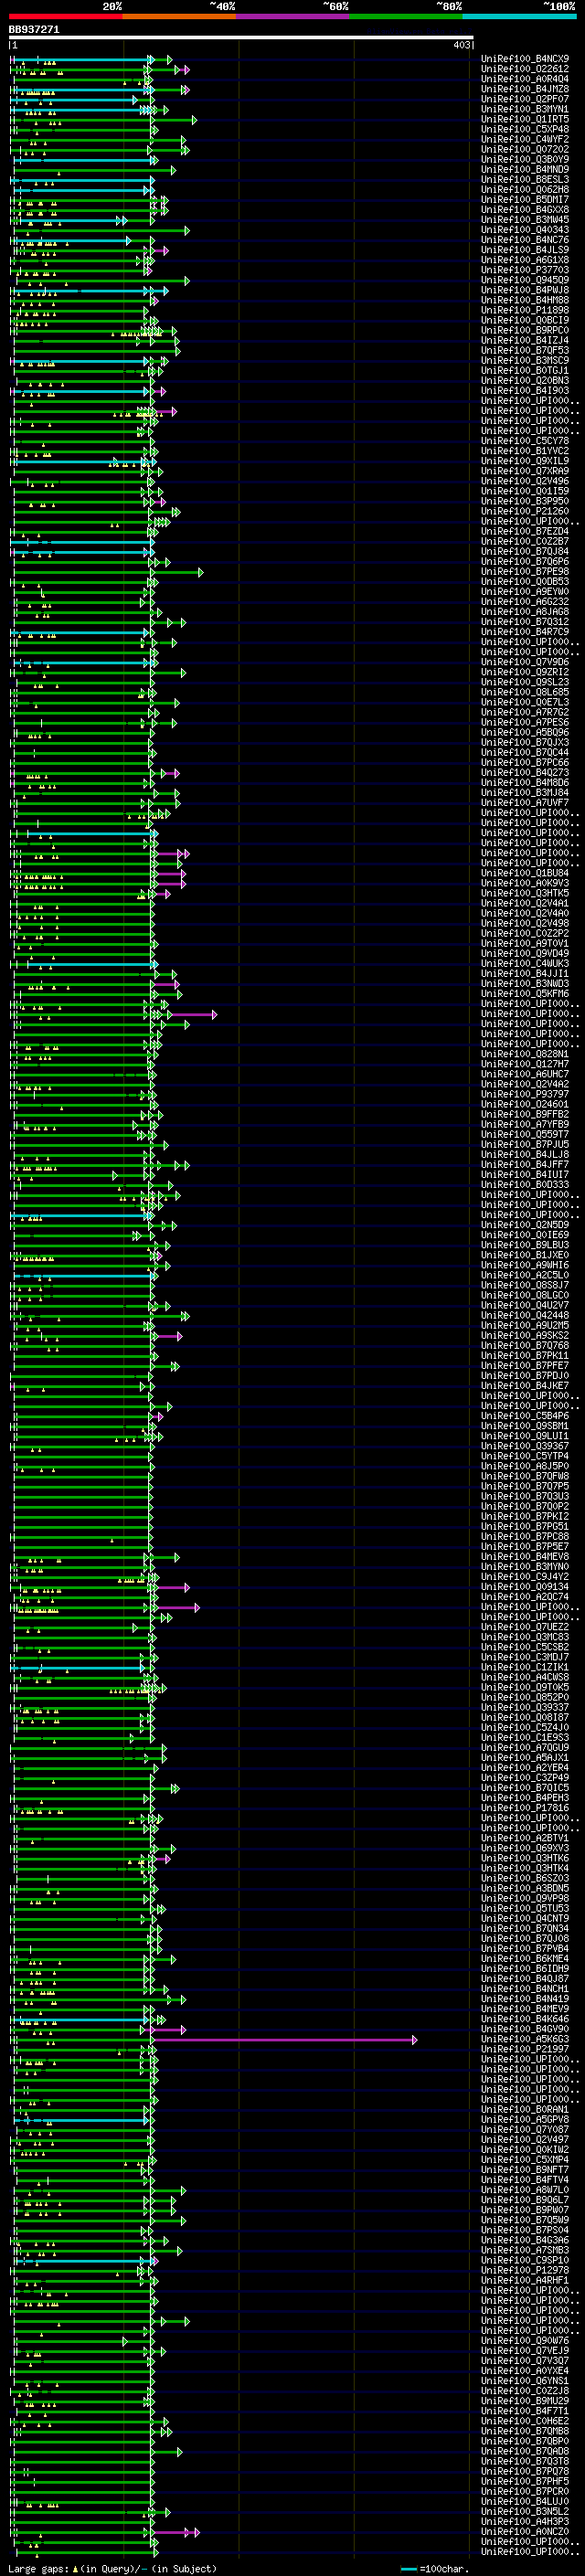585x2576 pixels.
Task: Select UniRef100_B7PHF5 label
Action: pyautogui.click(x=525, y=2481)
